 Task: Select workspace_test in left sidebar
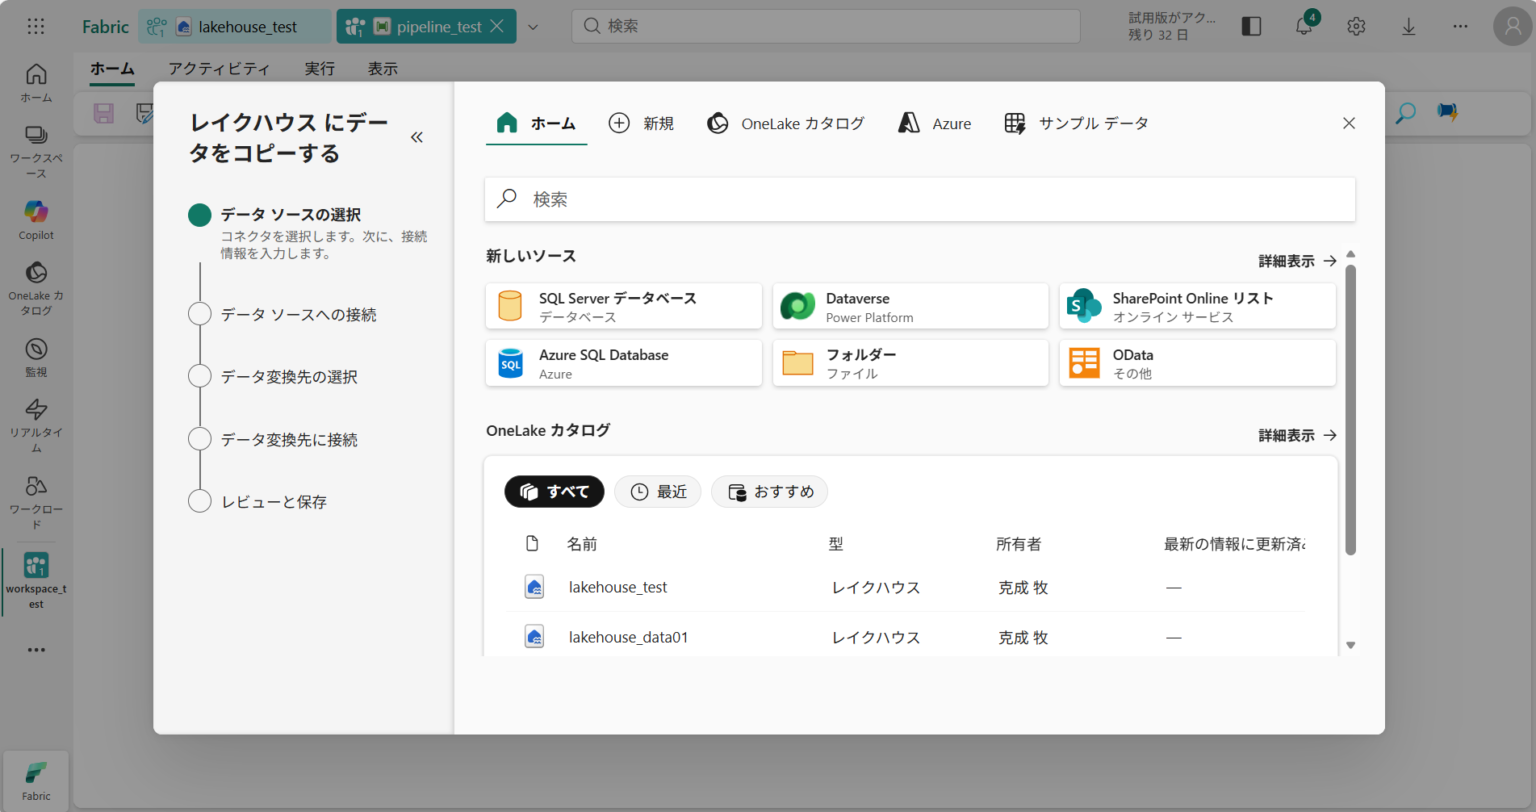pos(36,581)
